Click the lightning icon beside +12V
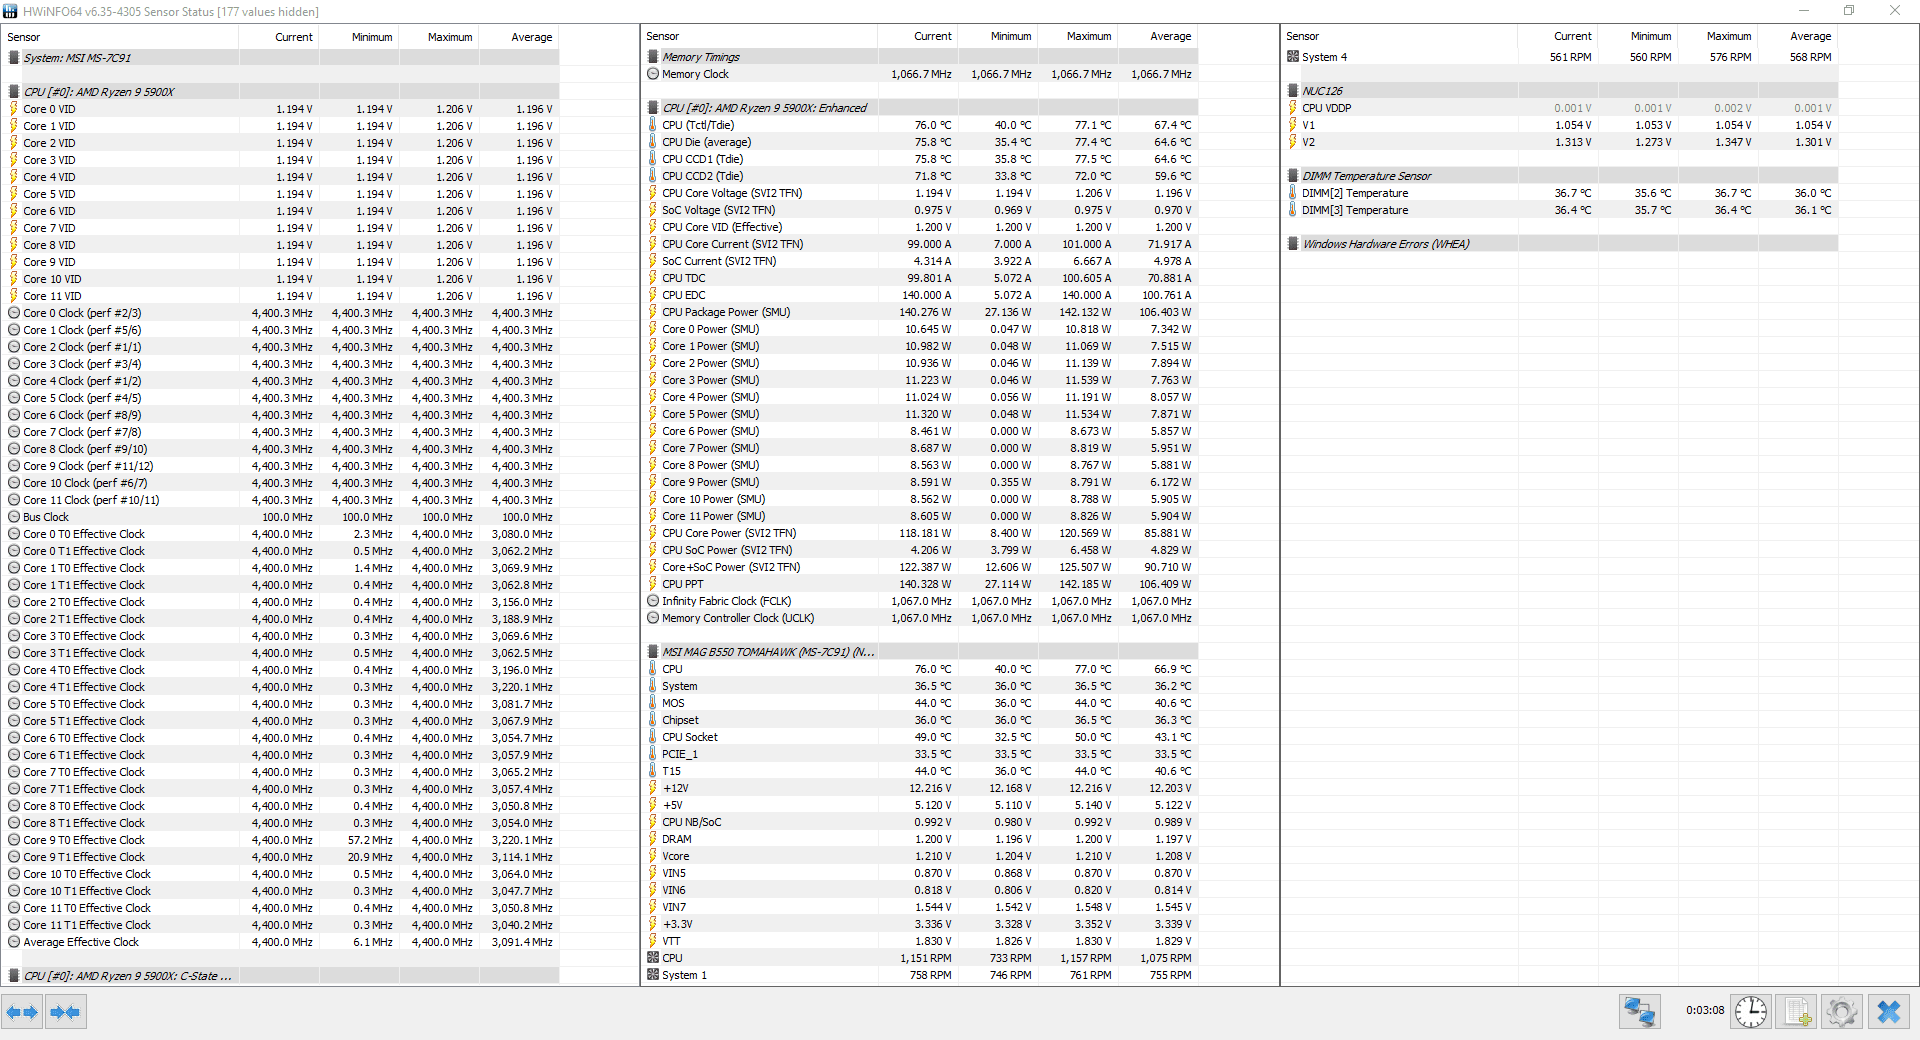This screenshot has height=1040, width=1920. [x=653, y=788]
